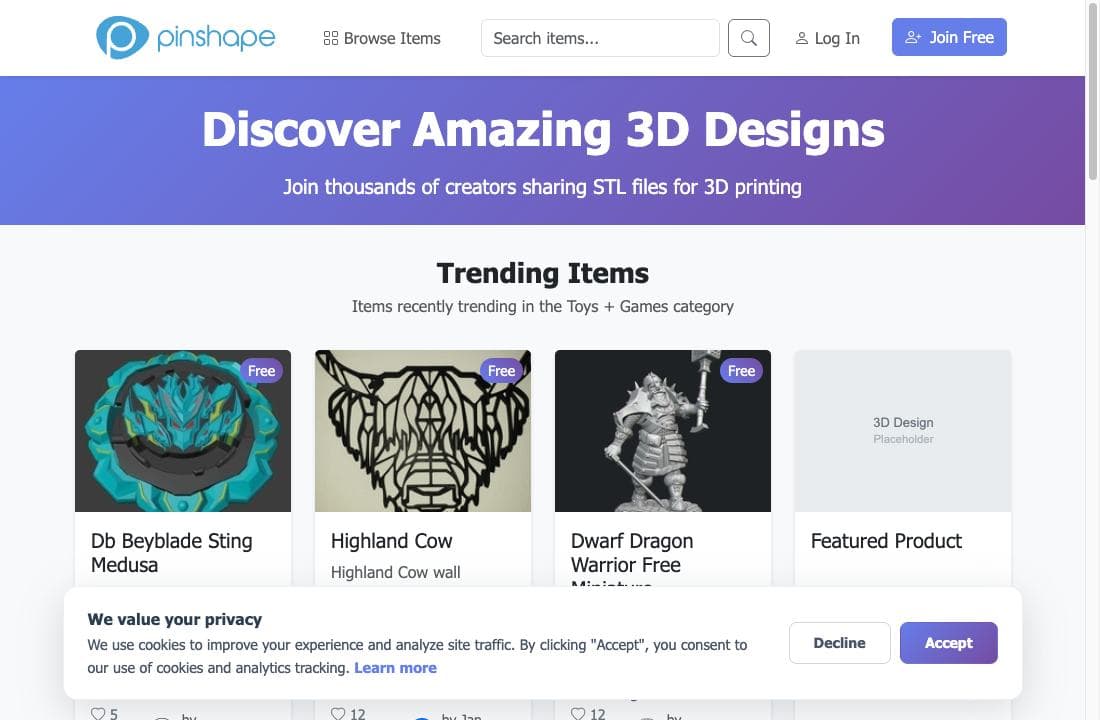This screenshot has height=720, width=1100.
Task: Open the 3D Design placeholder image
Action: pyautogui.click(x=903, y=431)
